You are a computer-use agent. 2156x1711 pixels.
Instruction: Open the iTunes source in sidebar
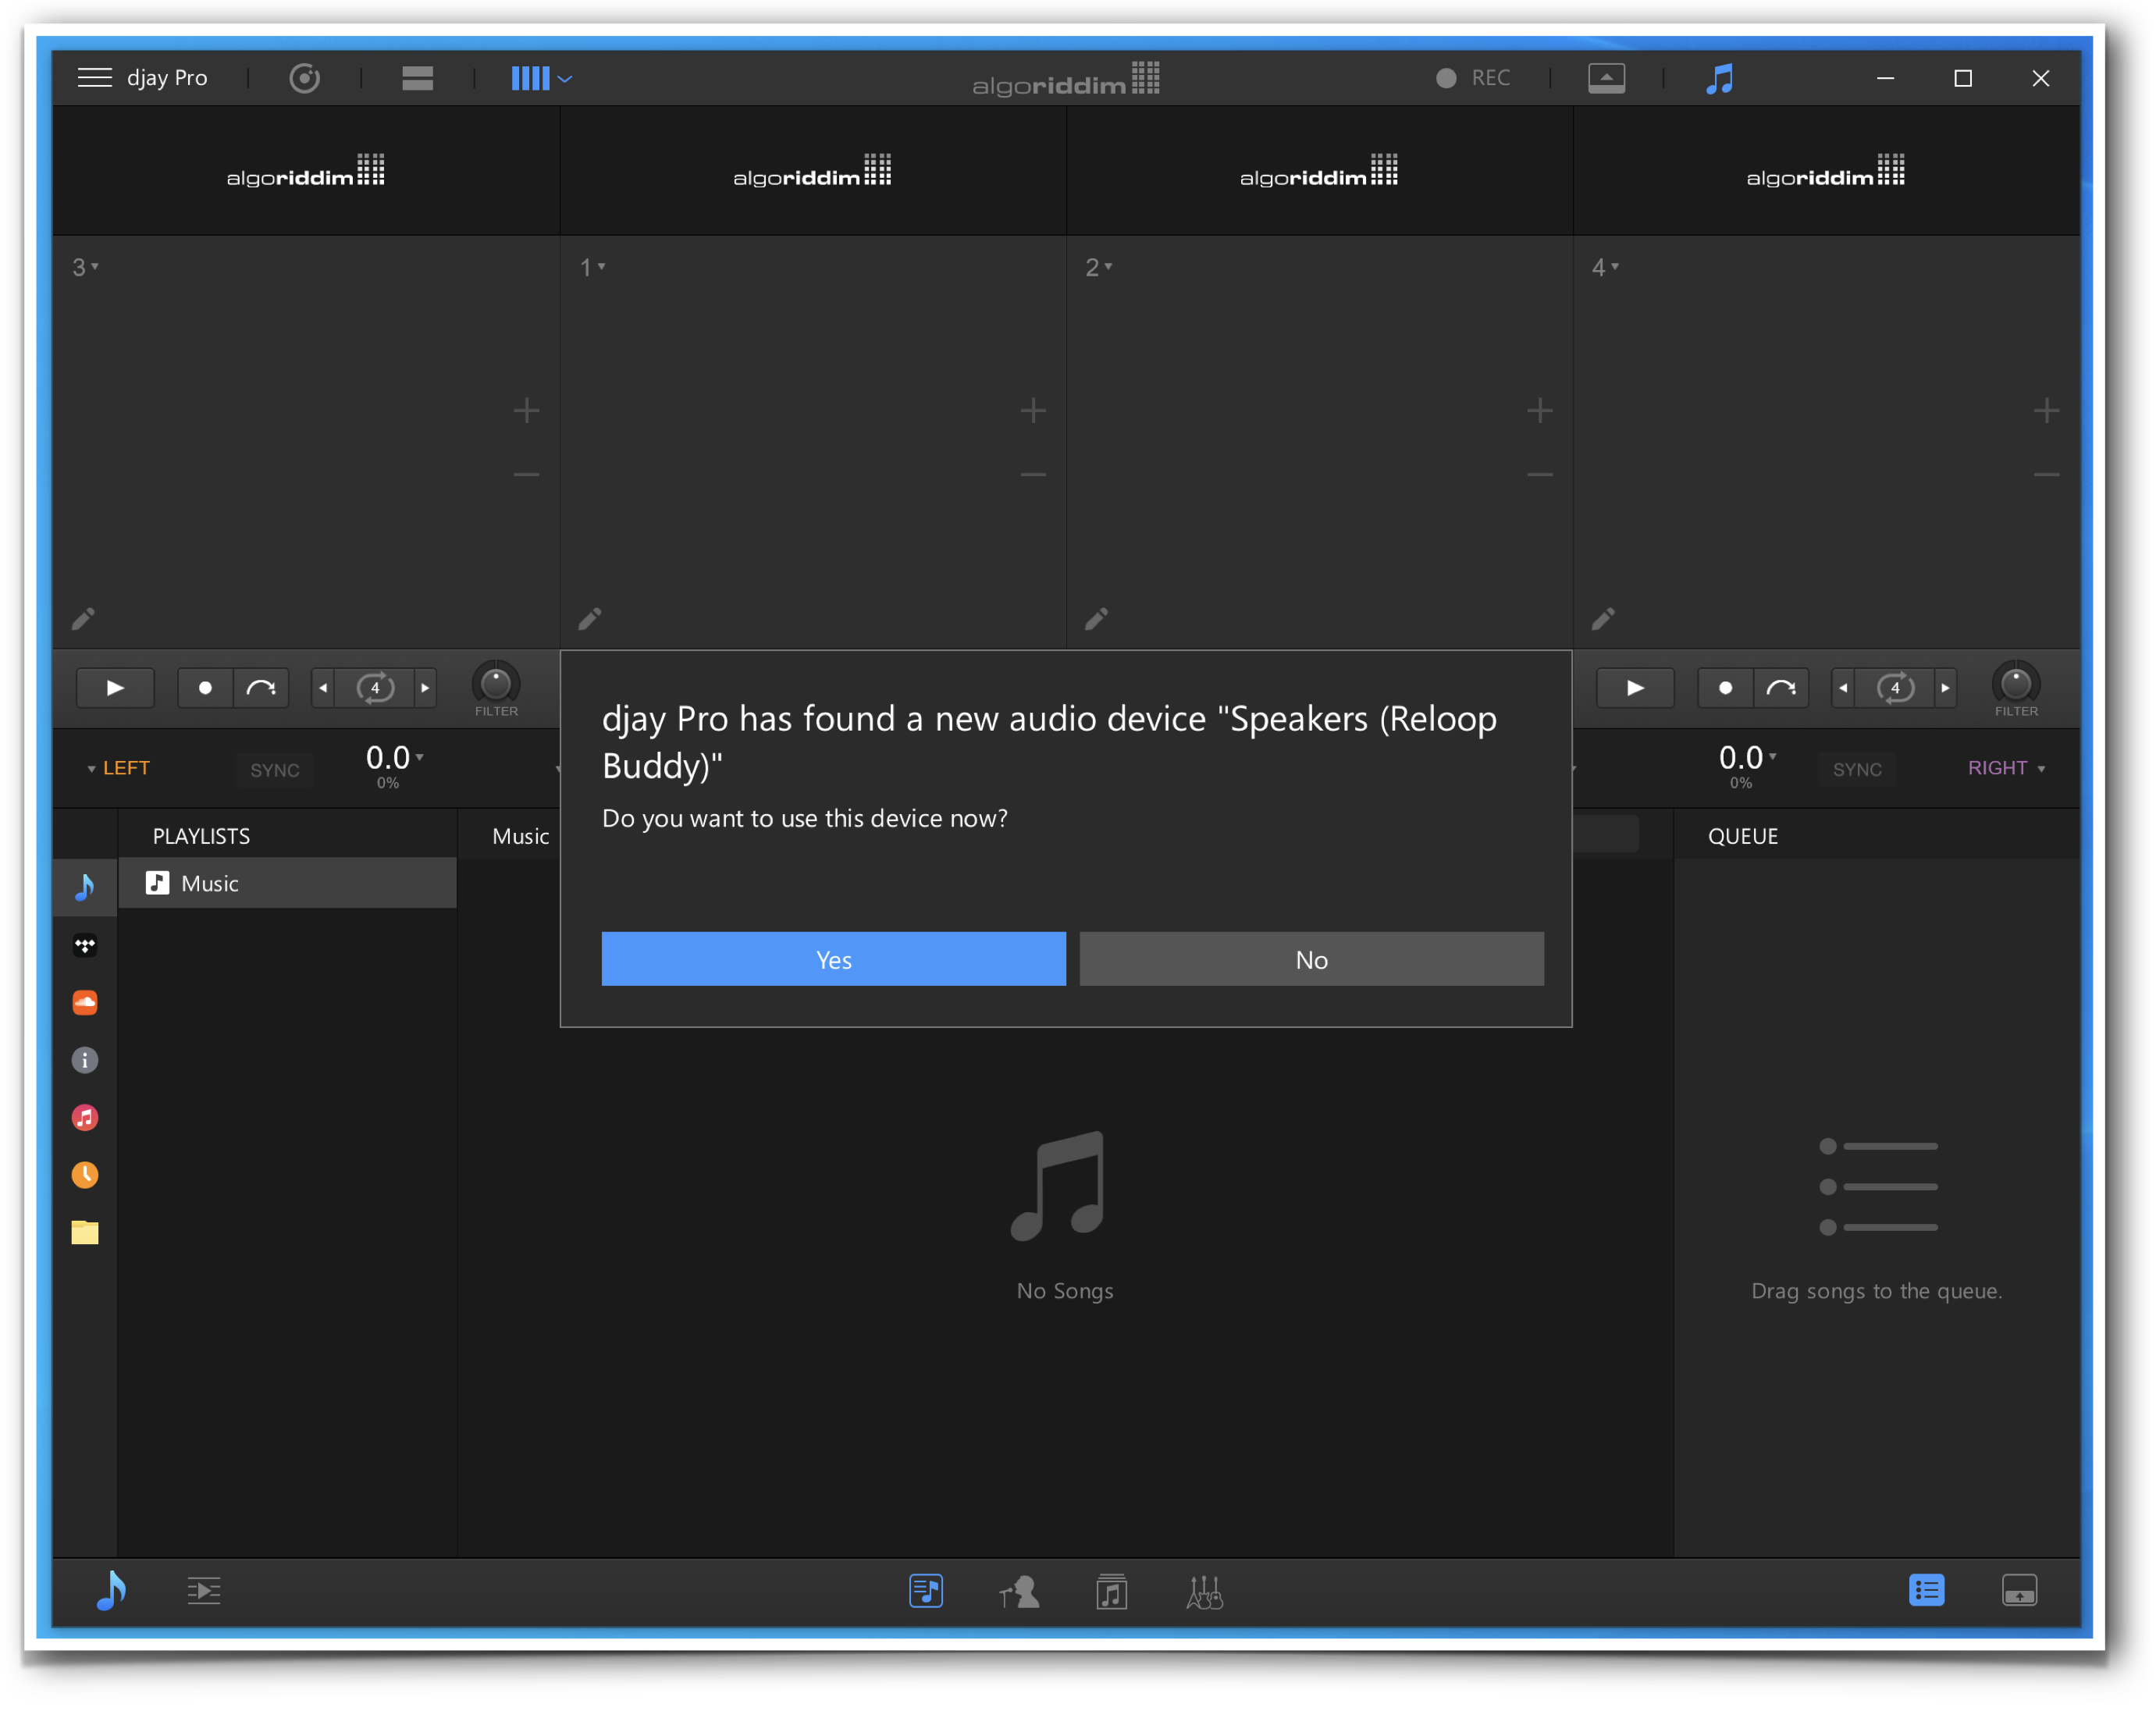point(85,1117)
